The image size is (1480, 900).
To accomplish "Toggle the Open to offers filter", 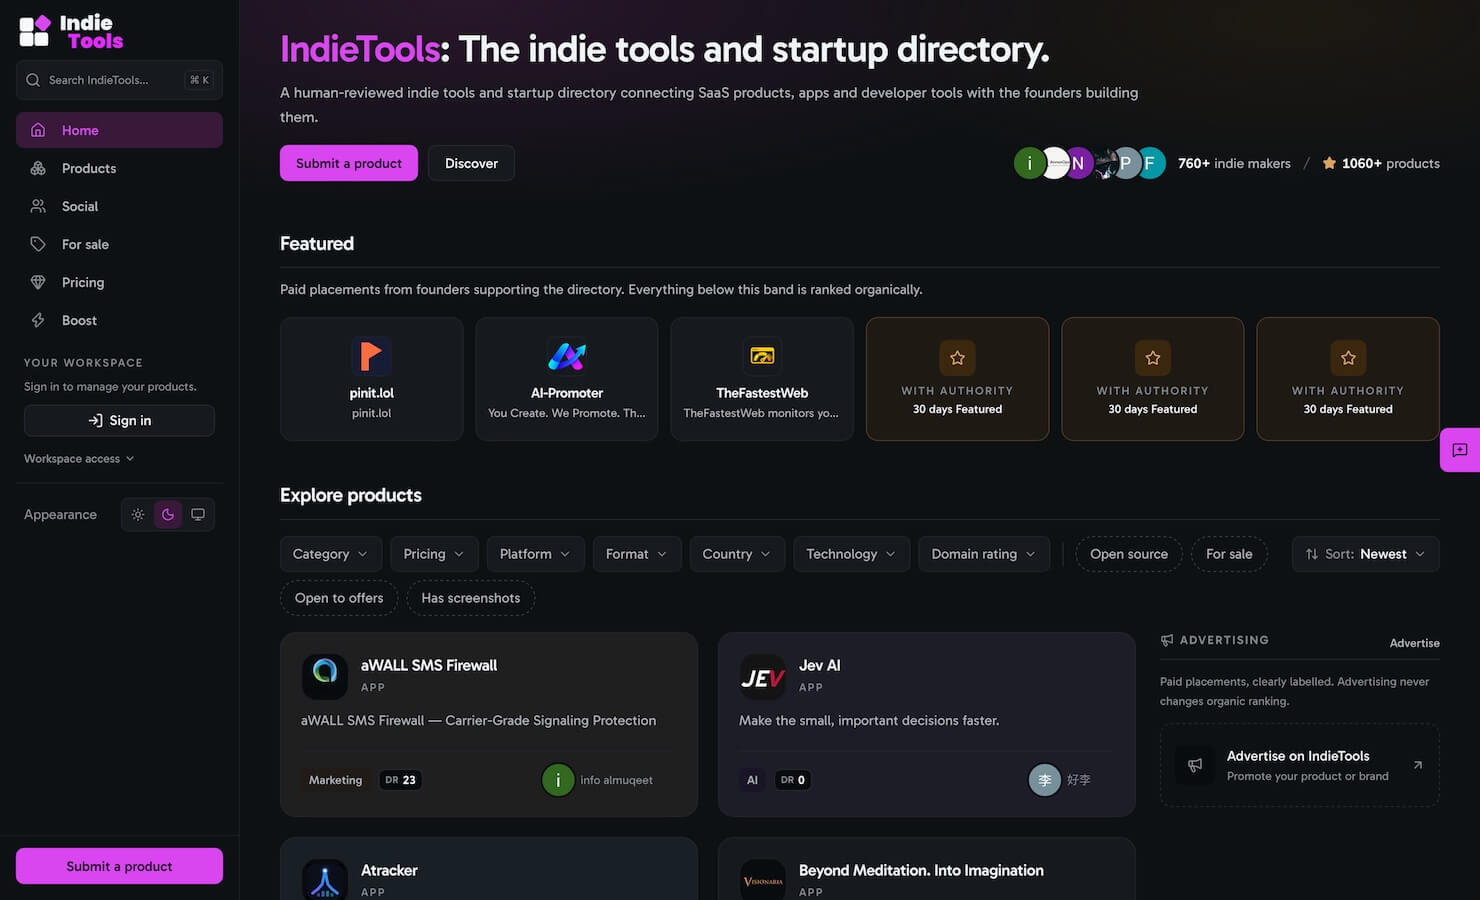I will pyautogui.click(x=339, y=598).
